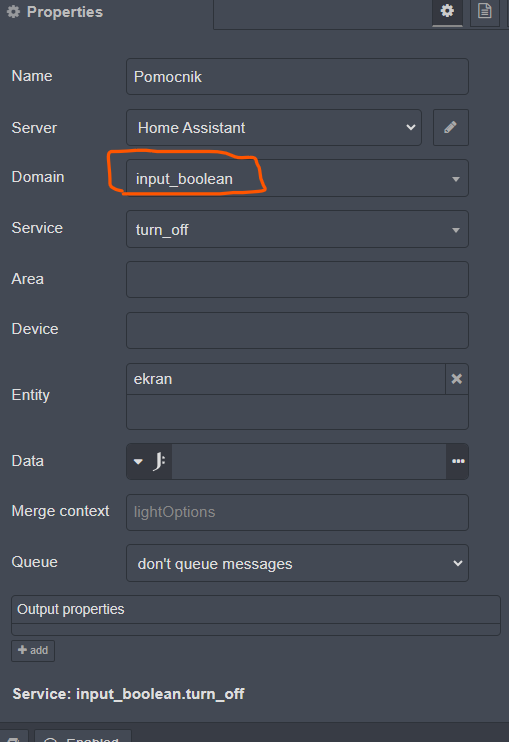Screen dimensions: 509x742
Task: Click the empty Device field
Action: 297,330
